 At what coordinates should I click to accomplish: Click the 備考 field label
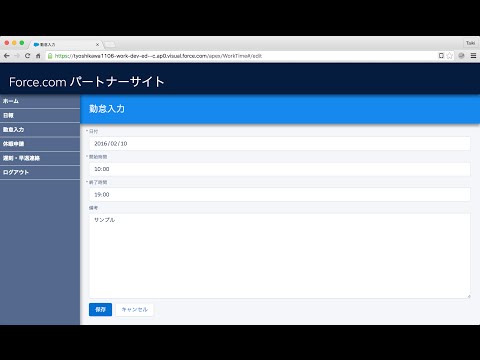[93, 208]
